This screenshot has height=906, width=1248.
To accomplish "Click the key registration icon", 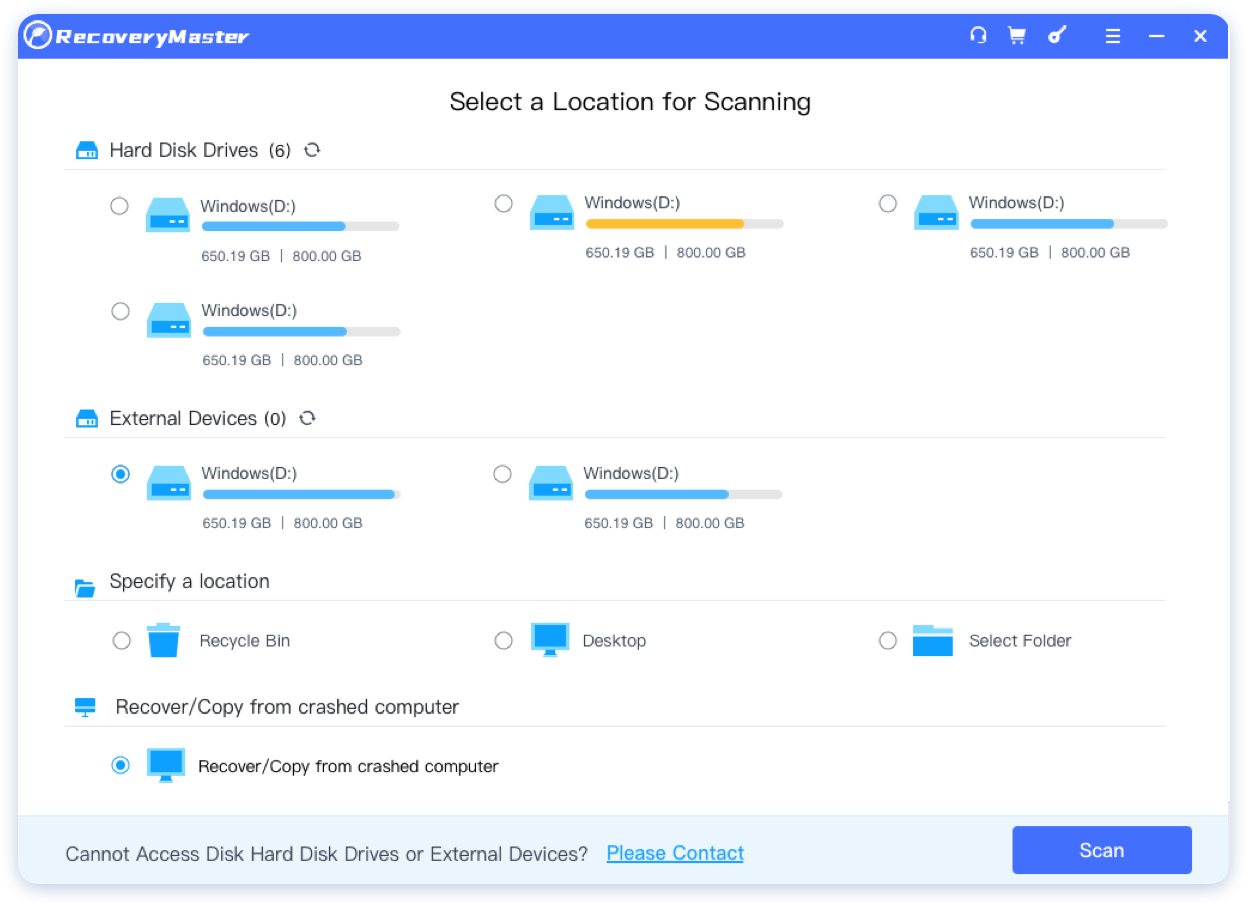I will pyautogui.click(x=1057, y=36).
